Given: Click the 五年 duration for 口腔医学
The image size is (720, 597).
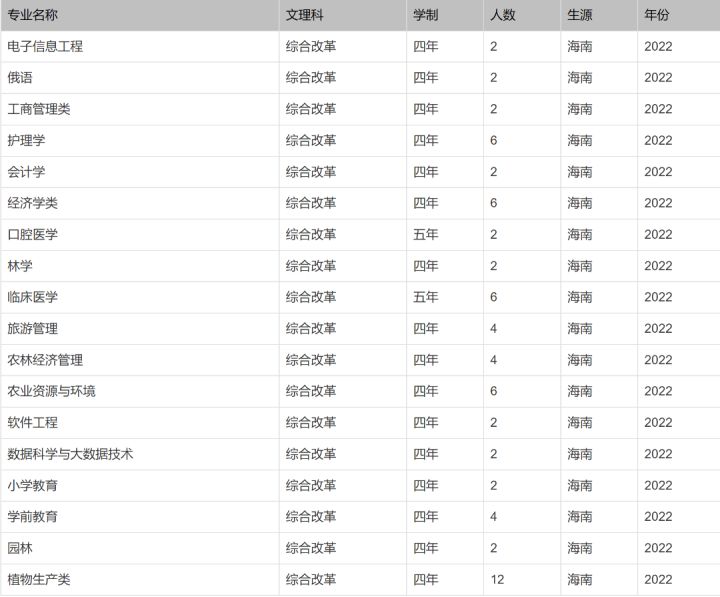Looking at the screenshot, I should (426, 234).
